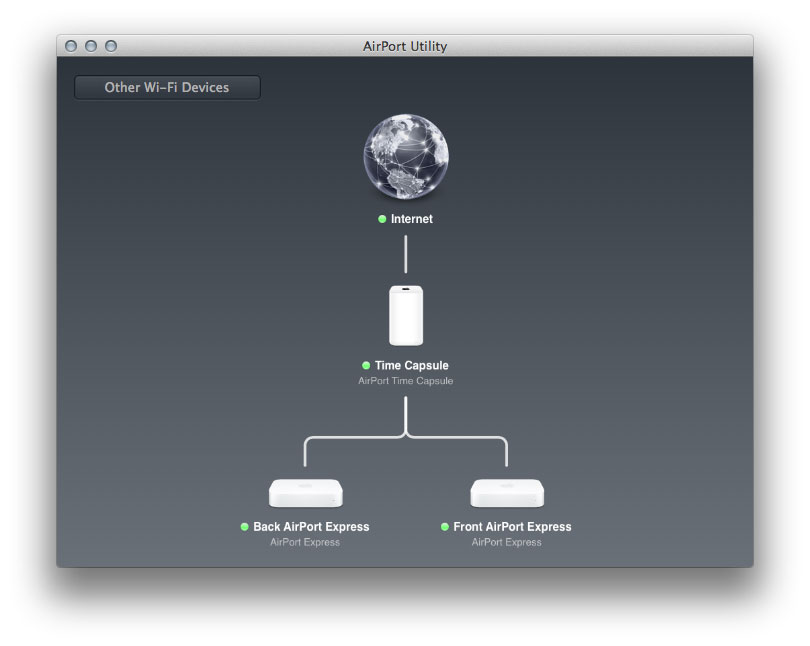Click the Front AirPort Express label

pyautogui.click(x=512, y=527)
